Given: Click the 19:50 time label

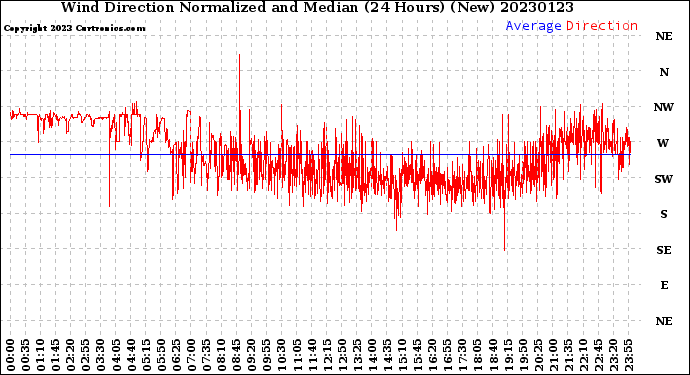Looking at the screenshot, I should 523,356.
